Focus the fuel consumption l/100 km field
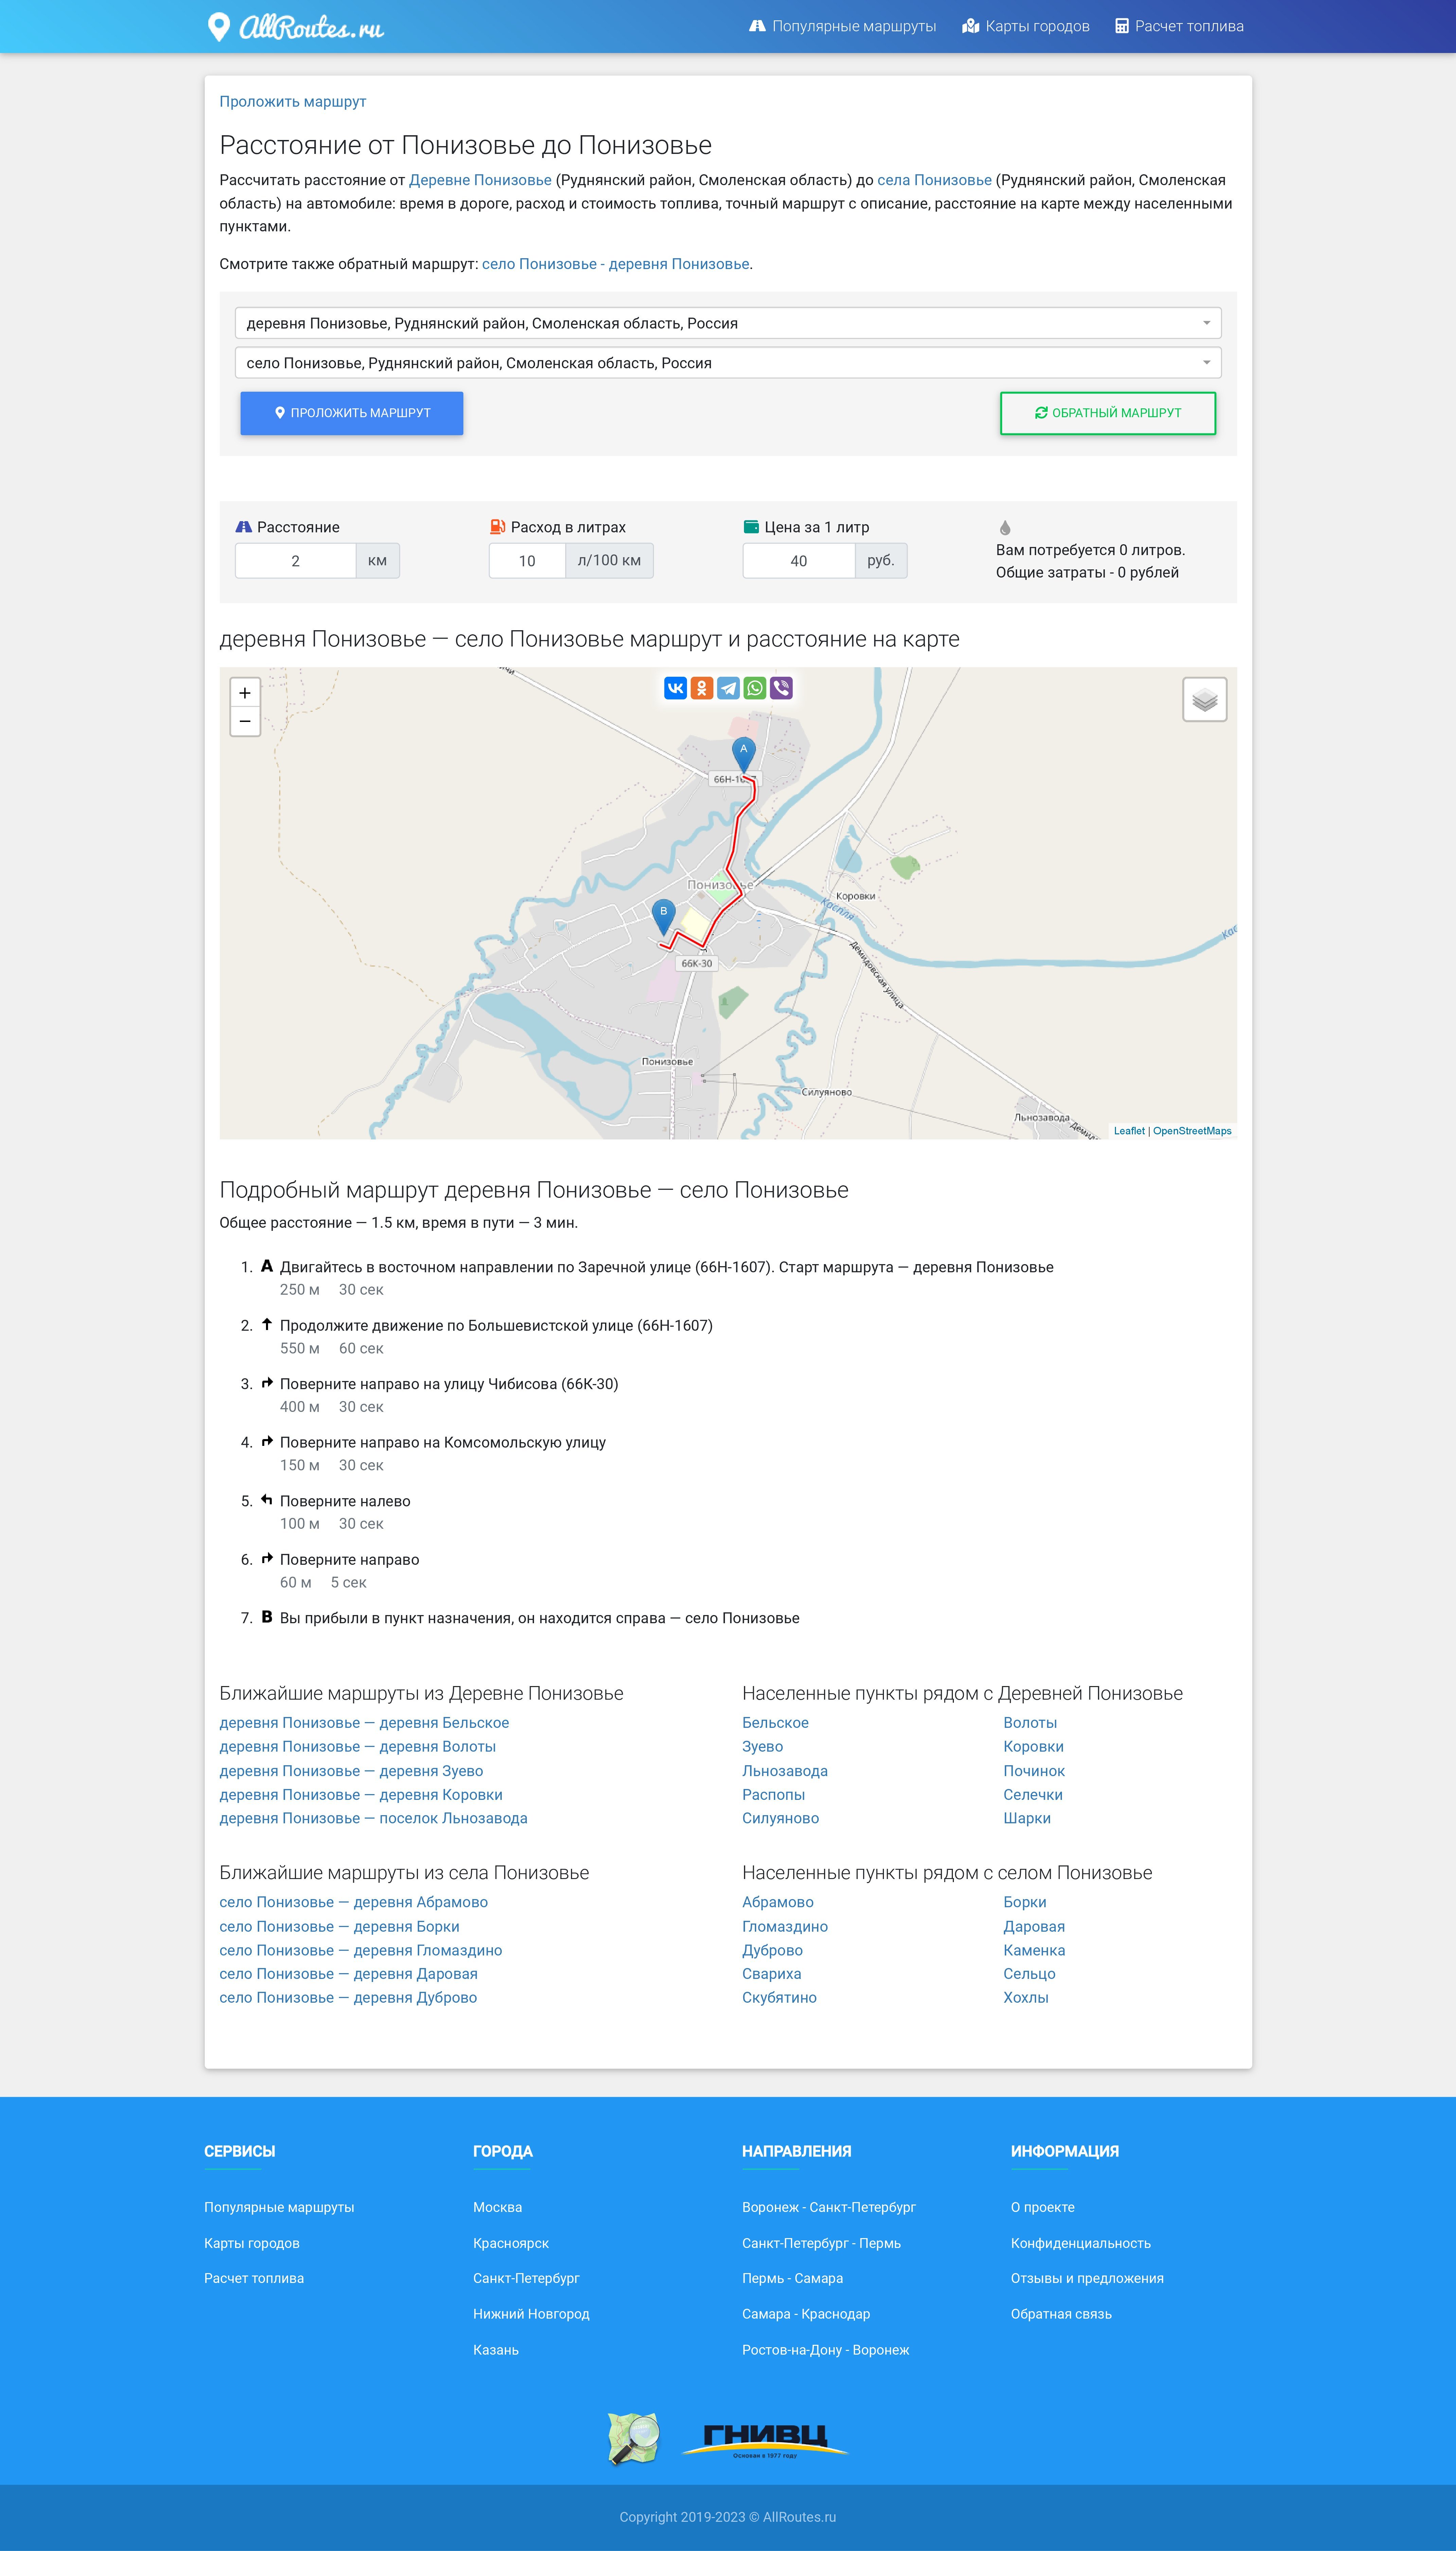1456x2551 pixels. 527,561
